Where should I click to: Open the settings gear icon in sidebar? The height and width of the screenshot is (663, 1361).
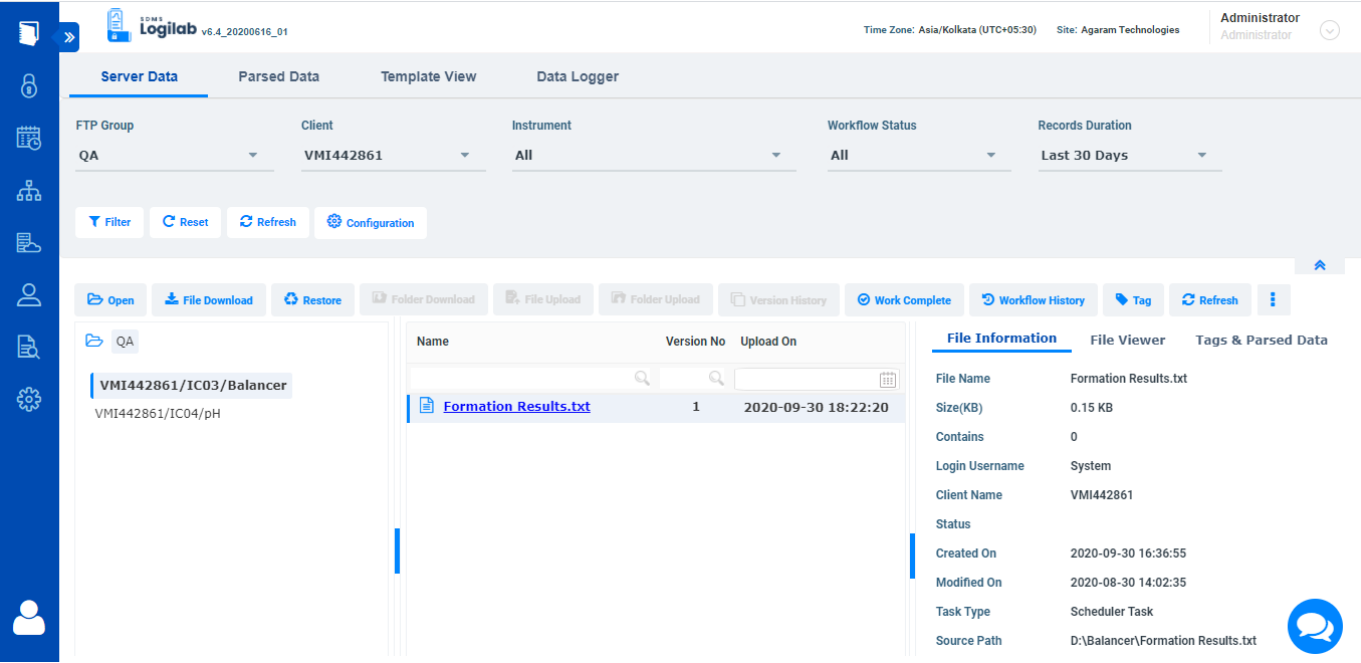point(29,398)
